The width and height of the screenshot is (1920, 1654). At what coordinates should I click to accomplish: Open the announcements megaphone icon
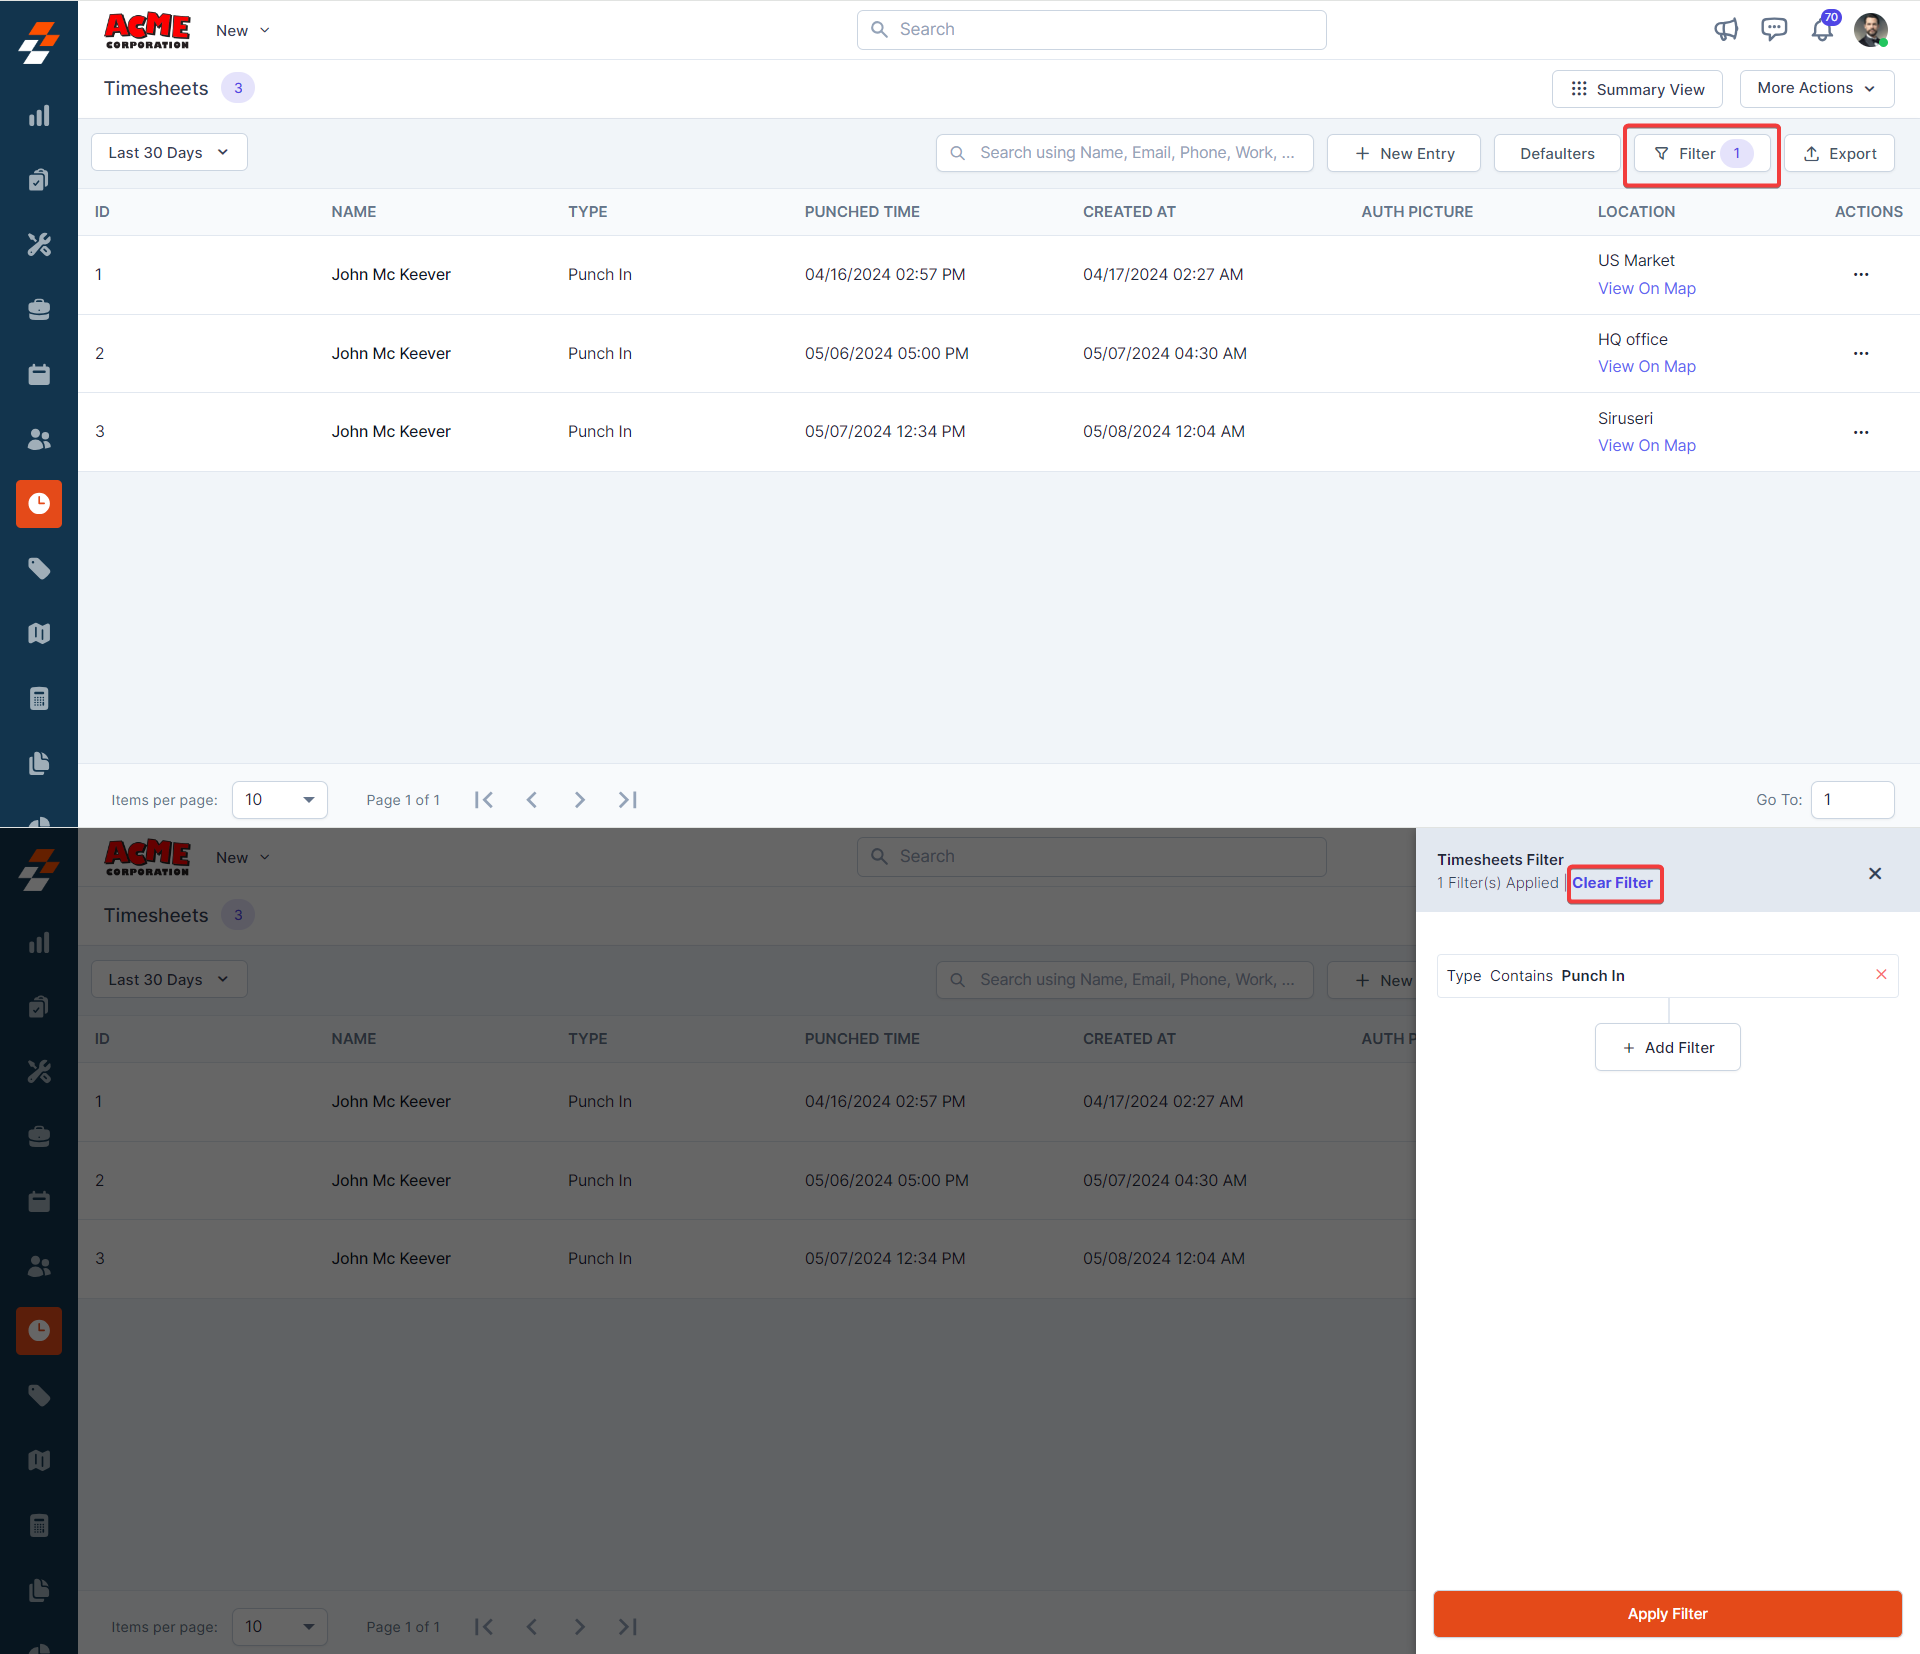[x=1726, y=30]
